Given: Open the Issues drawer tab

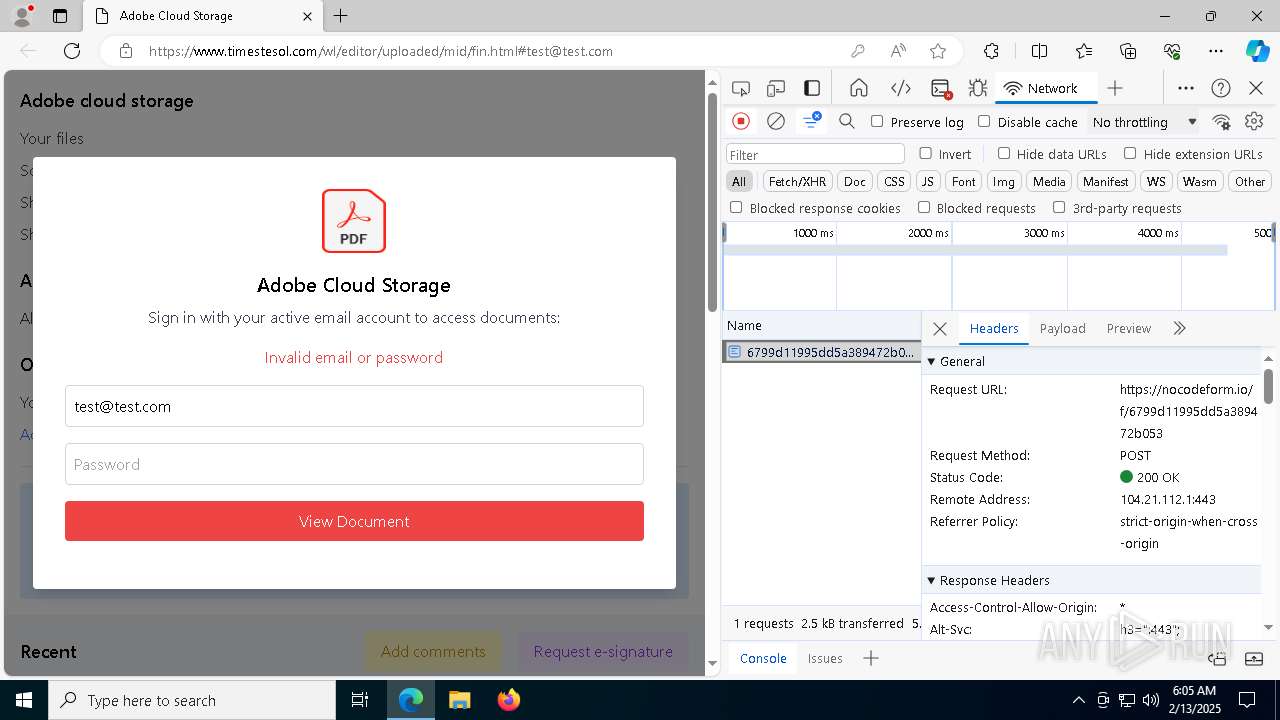Looking at the screenshot, I should [825, 658].
